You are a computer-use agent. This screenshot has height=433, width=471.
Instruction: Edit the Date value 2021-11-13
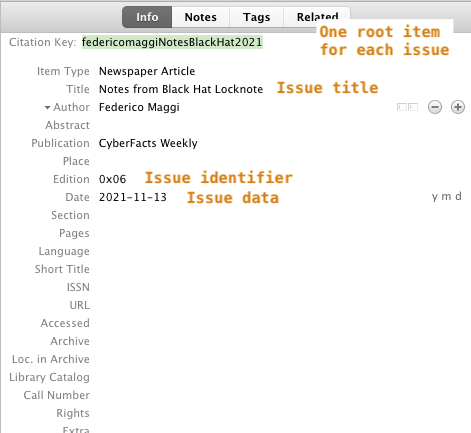(133, 197)
